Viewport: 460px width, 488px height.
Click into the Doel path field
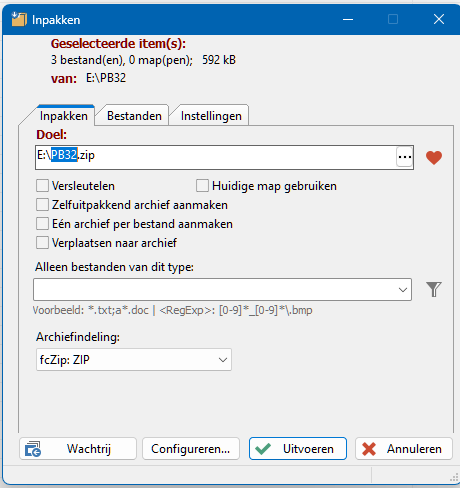215,157
